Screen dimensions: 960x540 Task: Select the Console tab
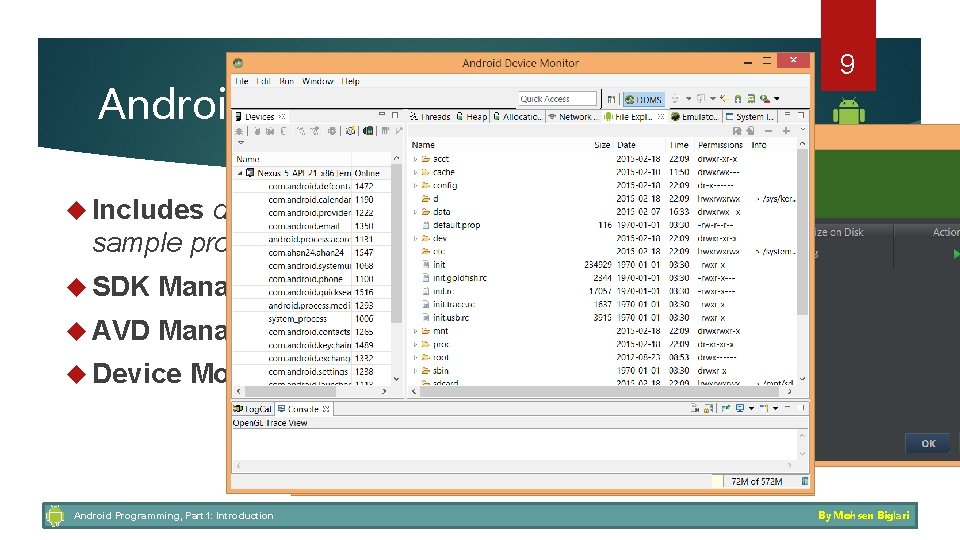(303, 409)
